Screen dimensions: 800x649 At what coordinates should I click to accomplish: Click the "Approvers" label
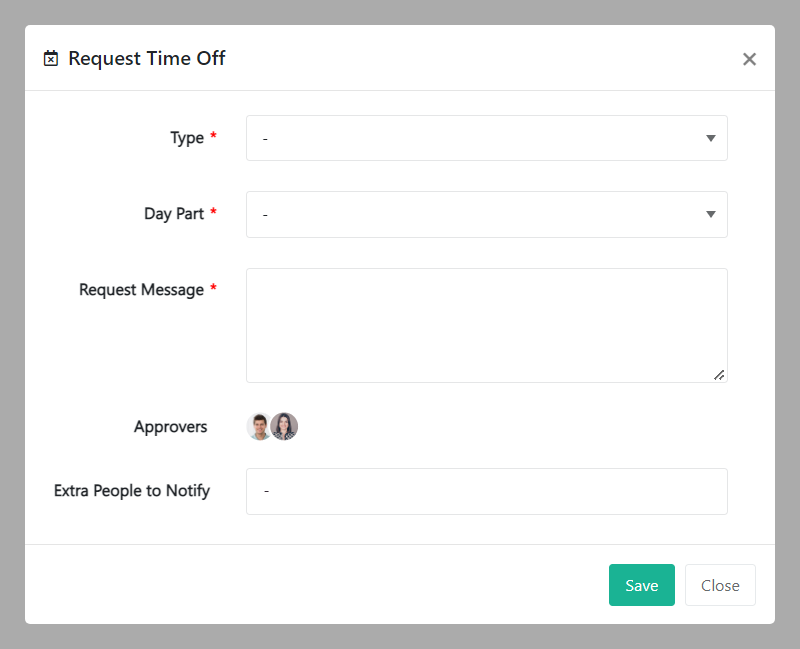click(x=171, y=427)
